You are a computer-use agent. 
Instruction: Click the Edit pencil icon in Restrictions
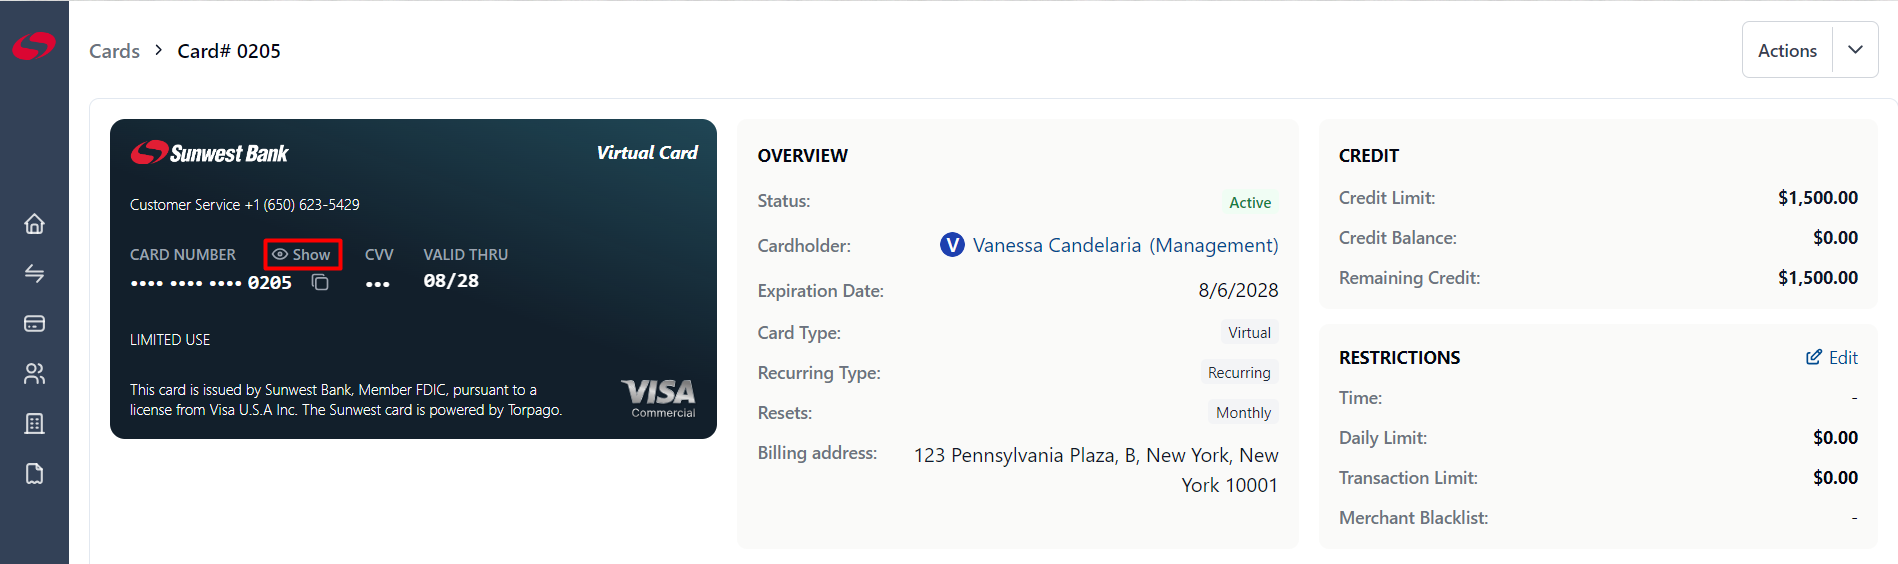coord(1813,357)
